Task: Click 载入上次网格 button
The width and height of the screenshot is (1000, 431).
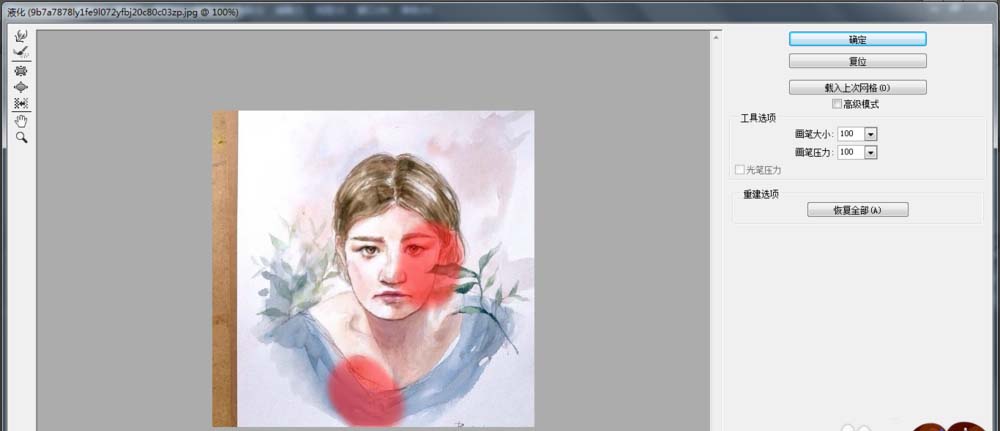Action: [x=857, y=88]
